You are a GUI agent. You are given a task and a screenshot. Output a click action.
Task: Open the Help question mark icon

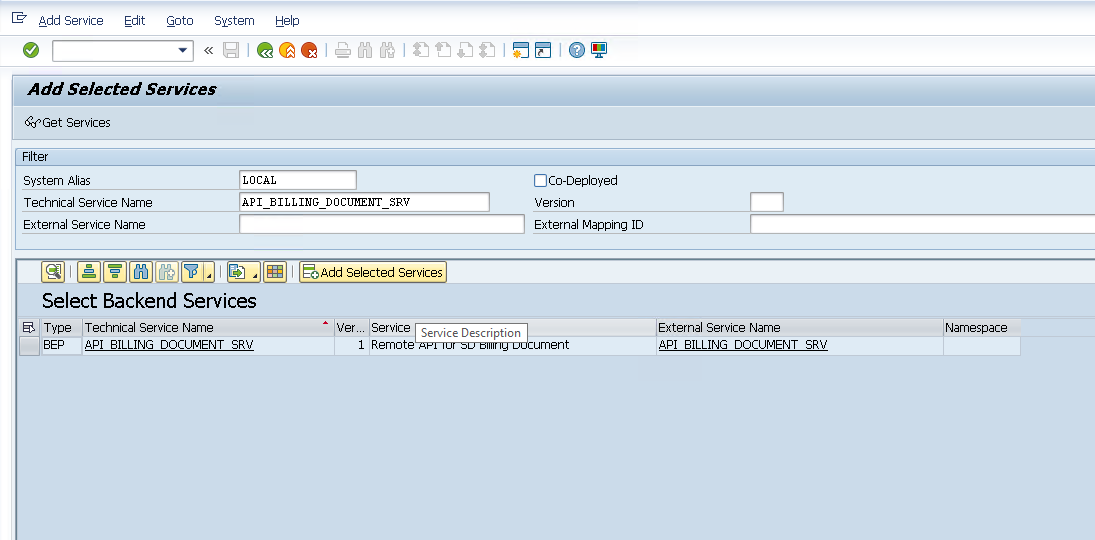click(x=577, y=50)
